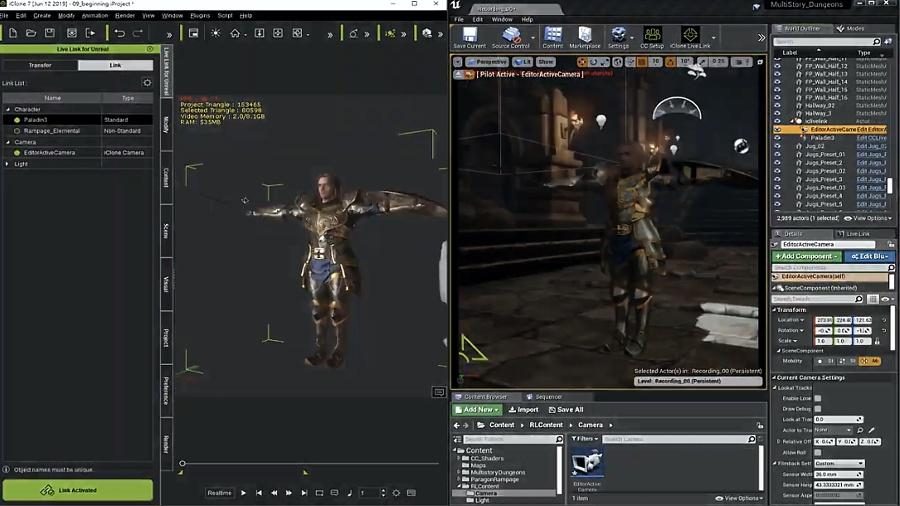Open Link List settings gear icon

point(147,83)
